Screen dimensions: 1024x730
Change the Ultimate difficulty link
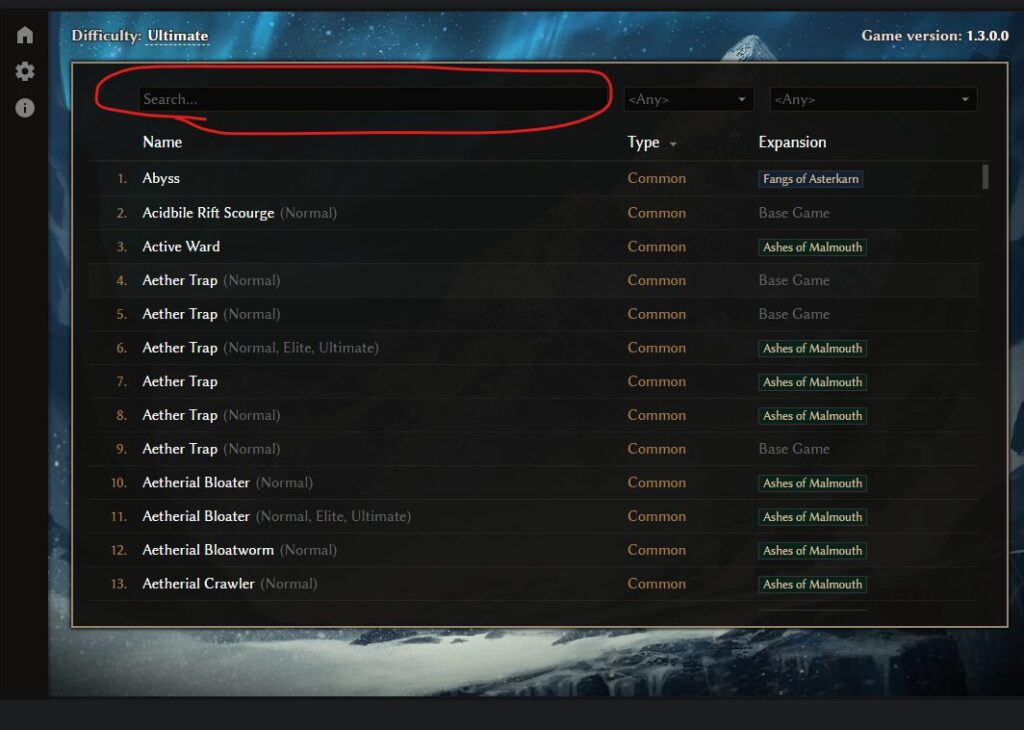click(178, 36)
